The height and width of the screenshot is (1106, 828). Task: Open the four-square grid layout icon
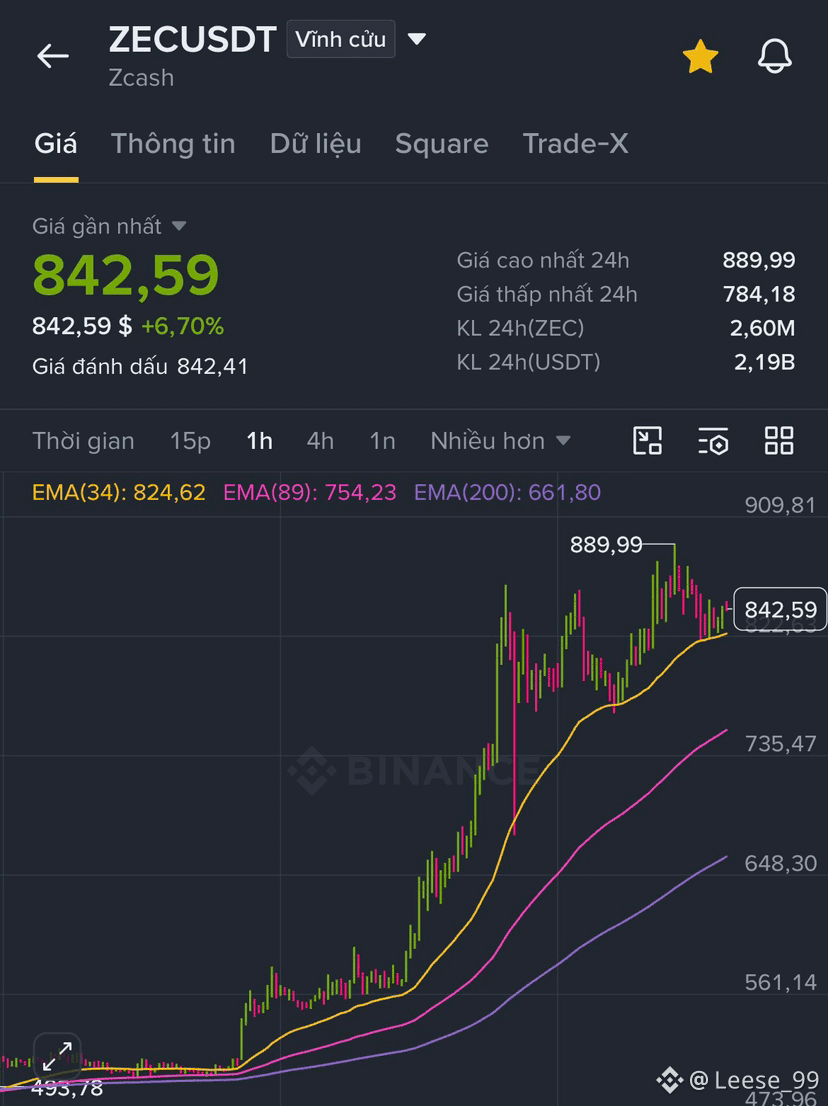(x=779, y=440)
